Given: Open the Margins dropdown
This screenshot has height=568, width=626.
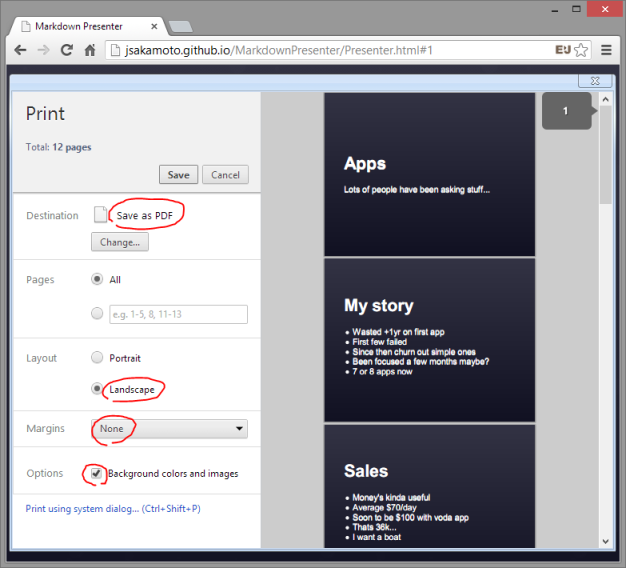Looking at the screenshot, I should pos(169,429).
